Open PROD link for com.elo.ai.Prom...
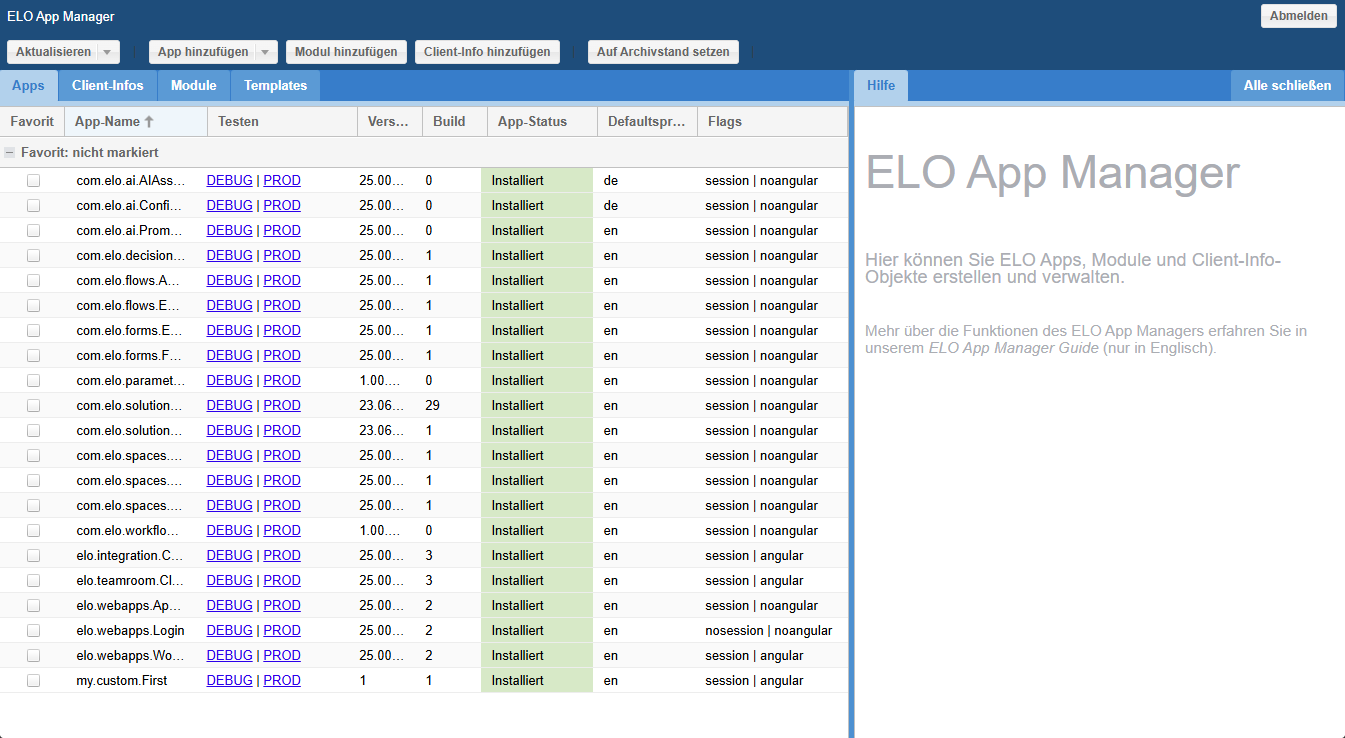 point(282,231)
